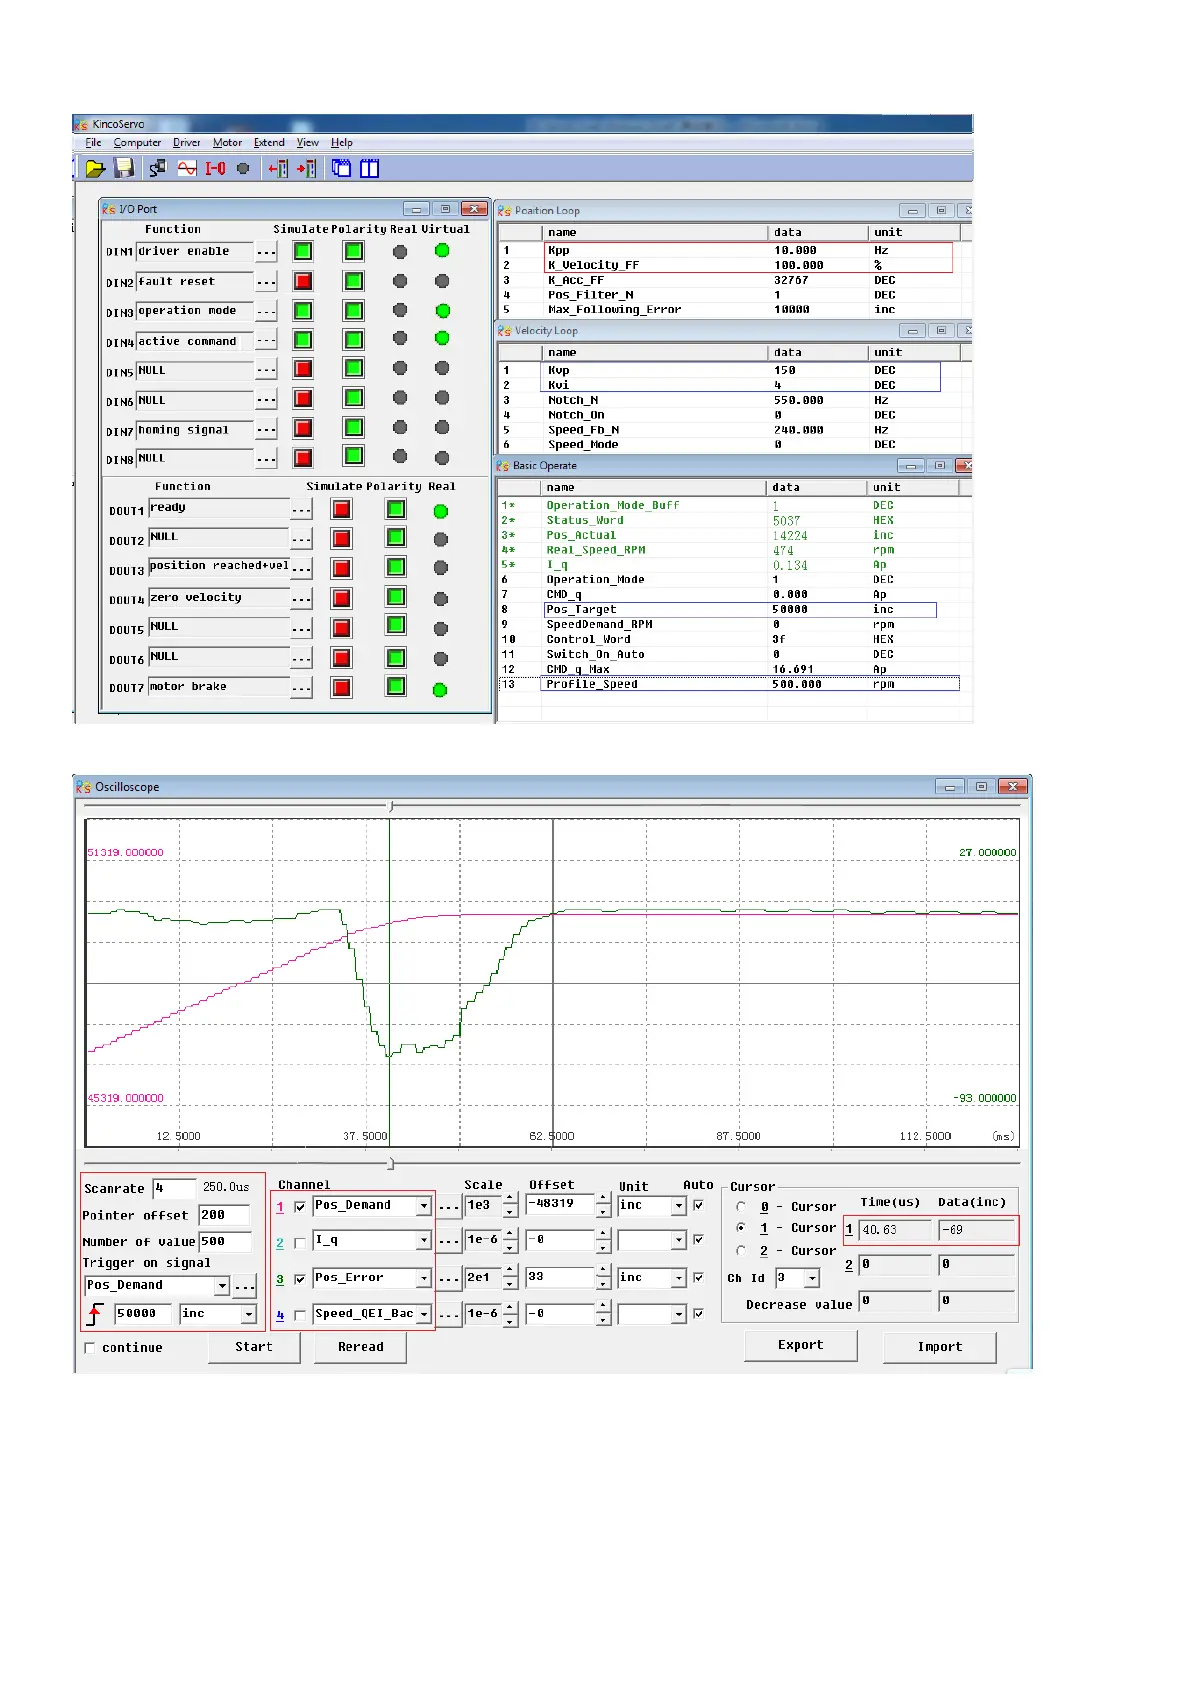Open the Pos_Error channel dropdown
The height and width of the screenshot is (1684, 1191).
click(x=424, y=1279)
